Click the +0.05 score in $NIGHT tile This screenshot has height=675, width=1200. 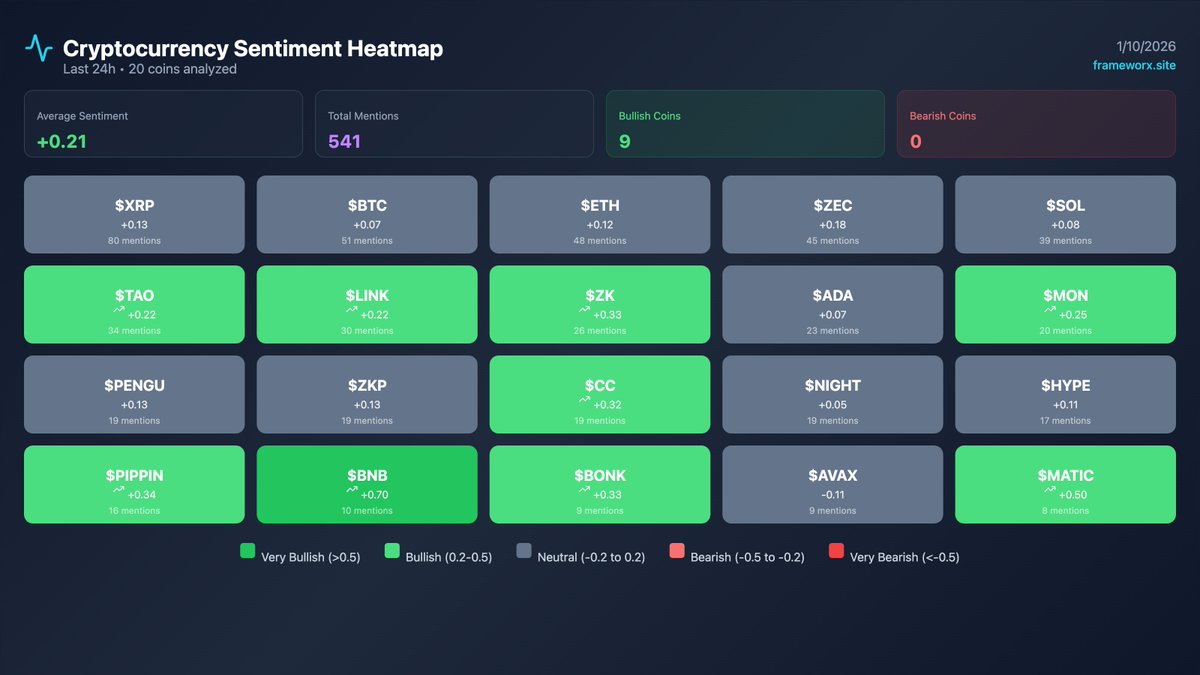coord(833,405)
